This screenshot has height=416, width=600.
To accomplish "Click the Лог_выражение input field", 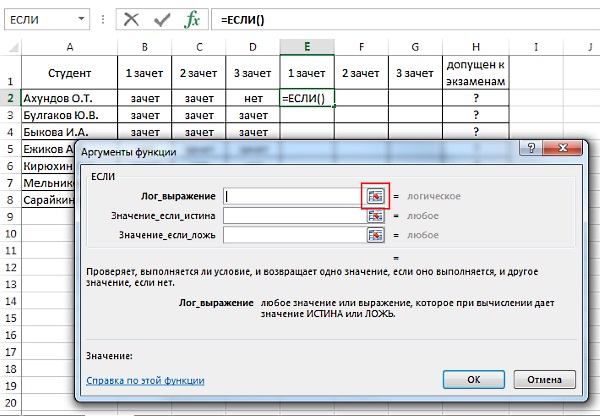I will [294, 197].
